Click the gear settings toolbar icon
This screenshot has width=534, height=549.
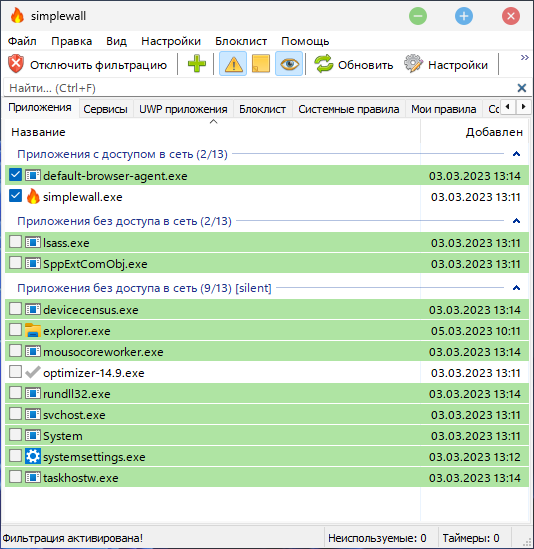[x=413, y=64]
